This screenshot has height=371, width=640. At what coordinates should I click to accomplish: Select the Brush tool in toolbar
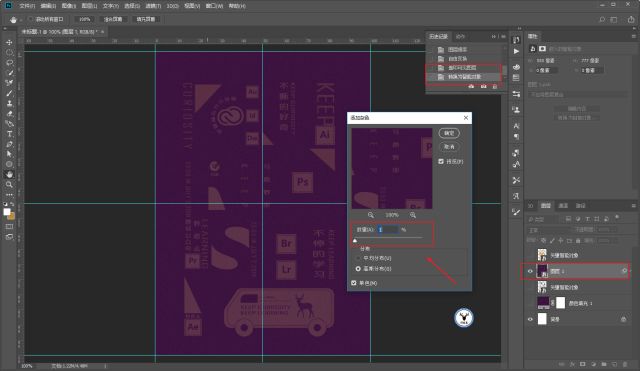click(9, 93)
